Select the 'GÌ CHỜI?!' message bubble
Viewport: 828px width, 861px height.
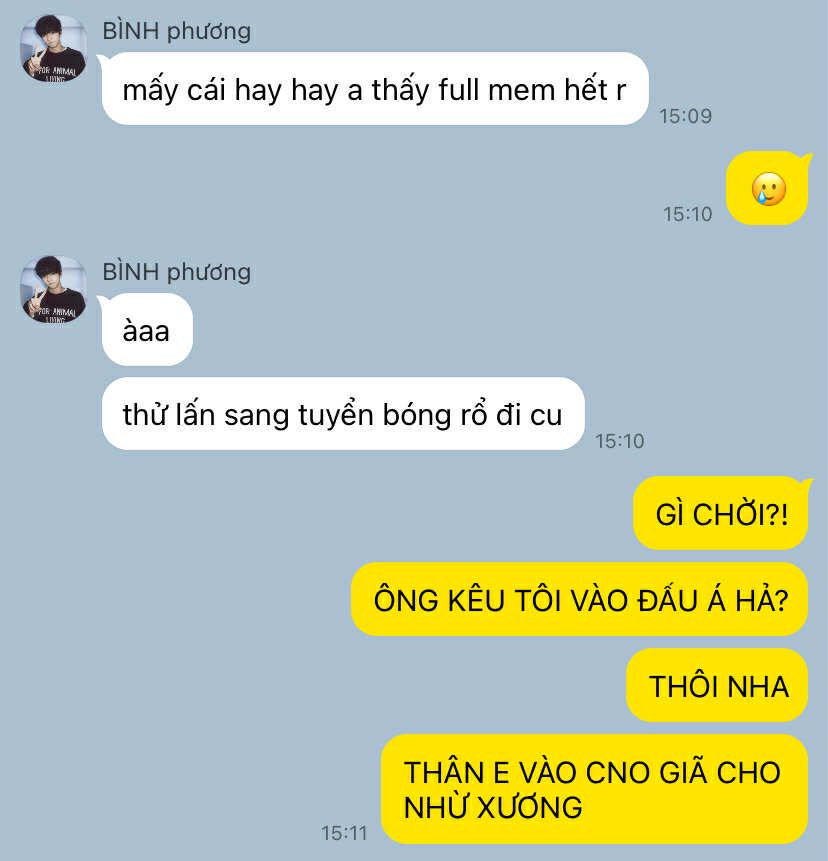pyautogui.click(x=721, y=513)
